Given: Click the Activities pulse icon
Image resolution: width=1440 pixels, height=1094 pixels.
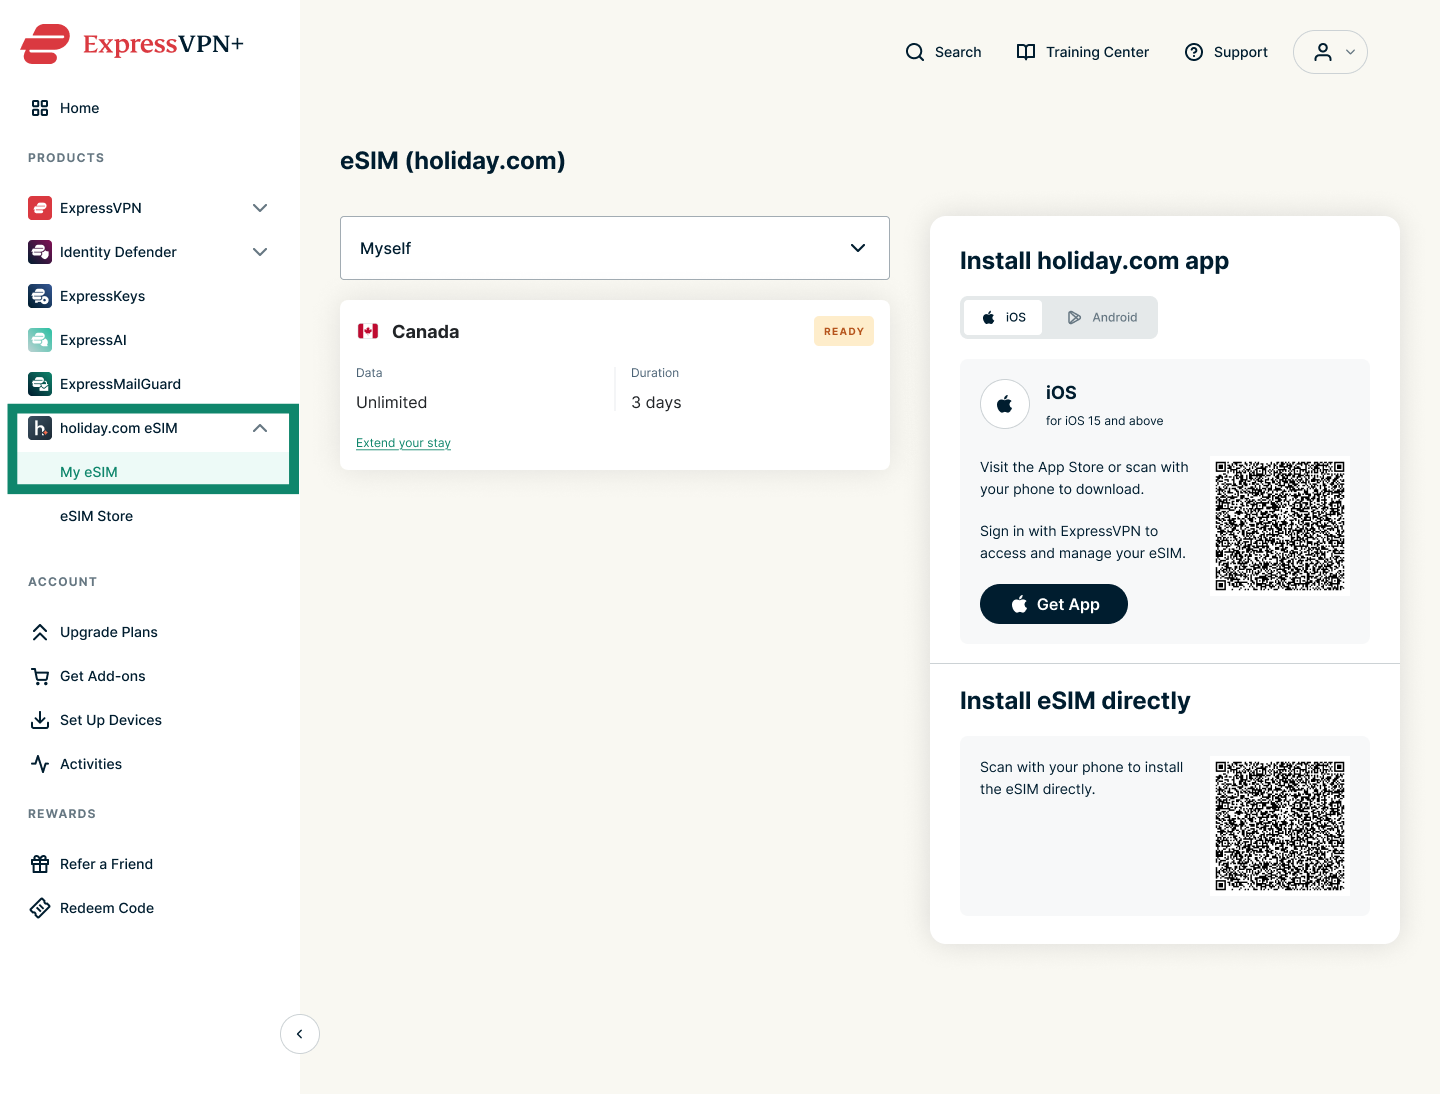Looking at the screenshot, I should pos(40,764).
